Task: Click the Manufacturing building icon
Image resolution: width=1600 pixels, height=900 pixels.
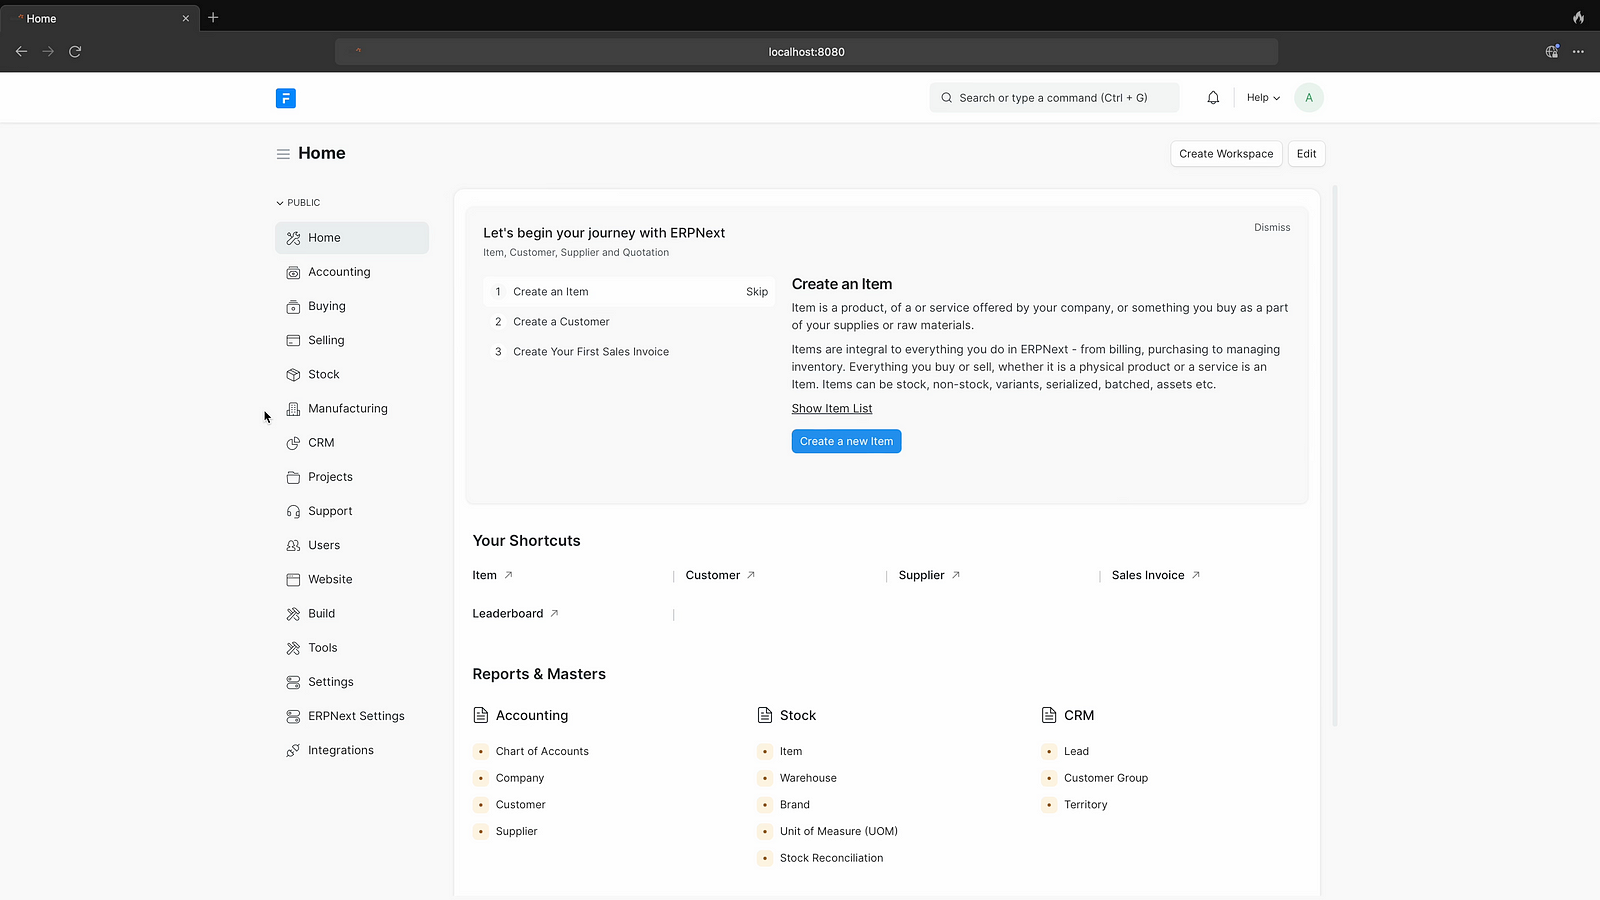Action: click(x=293, y=409)
